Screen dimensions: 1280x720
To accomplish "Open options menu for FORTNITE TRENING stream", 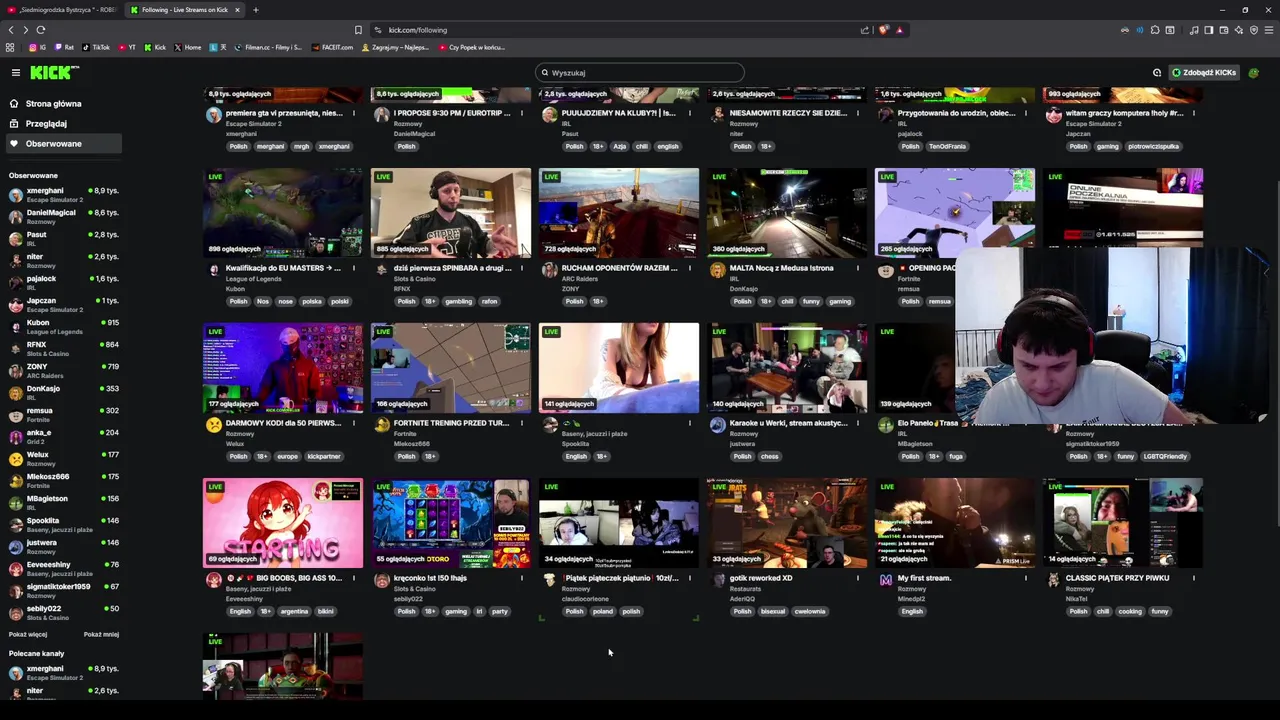I will [521, 423].
